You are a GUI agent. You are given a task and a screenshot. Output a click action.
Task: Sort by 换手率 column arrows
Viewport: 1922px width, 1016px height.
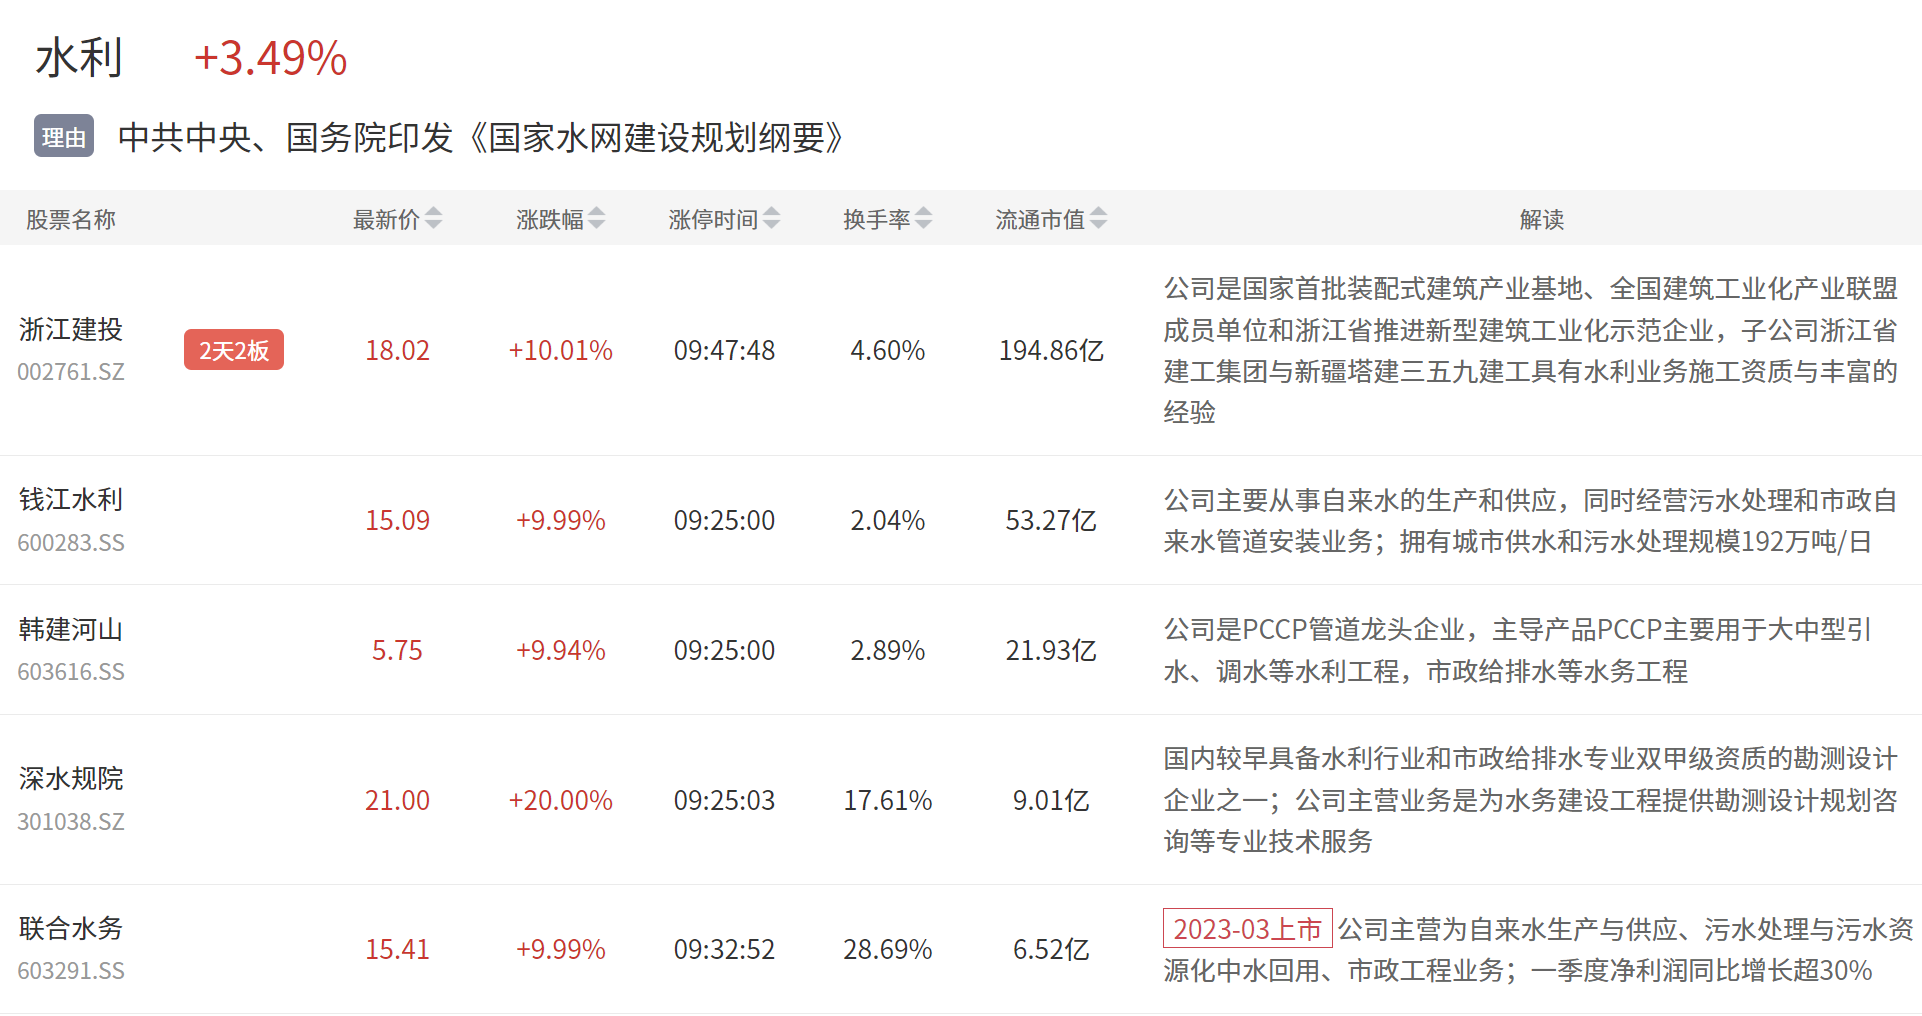tap(923, 218)
